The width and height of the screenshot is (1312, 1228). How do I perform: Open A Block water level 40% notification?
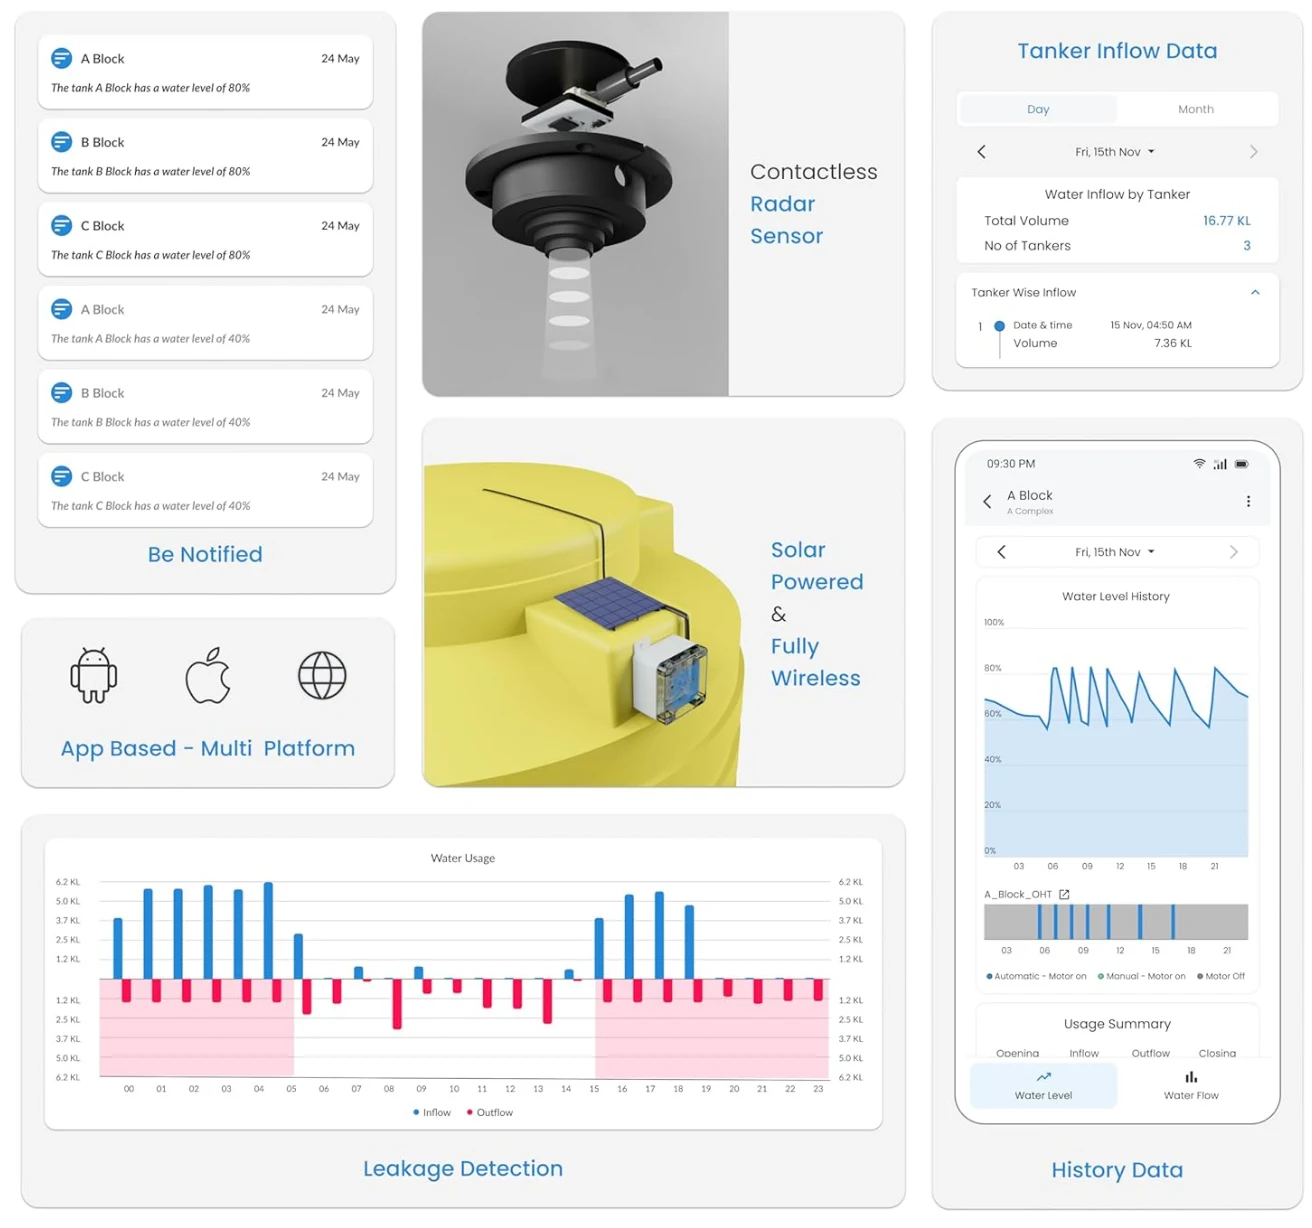point(205,323)
